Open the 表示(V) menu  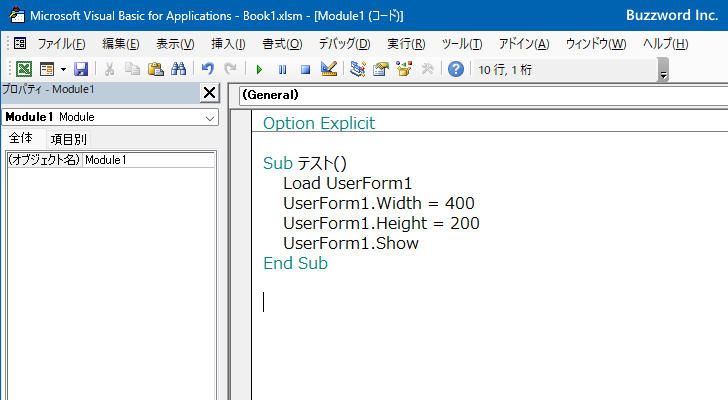[x=175, y=44]
